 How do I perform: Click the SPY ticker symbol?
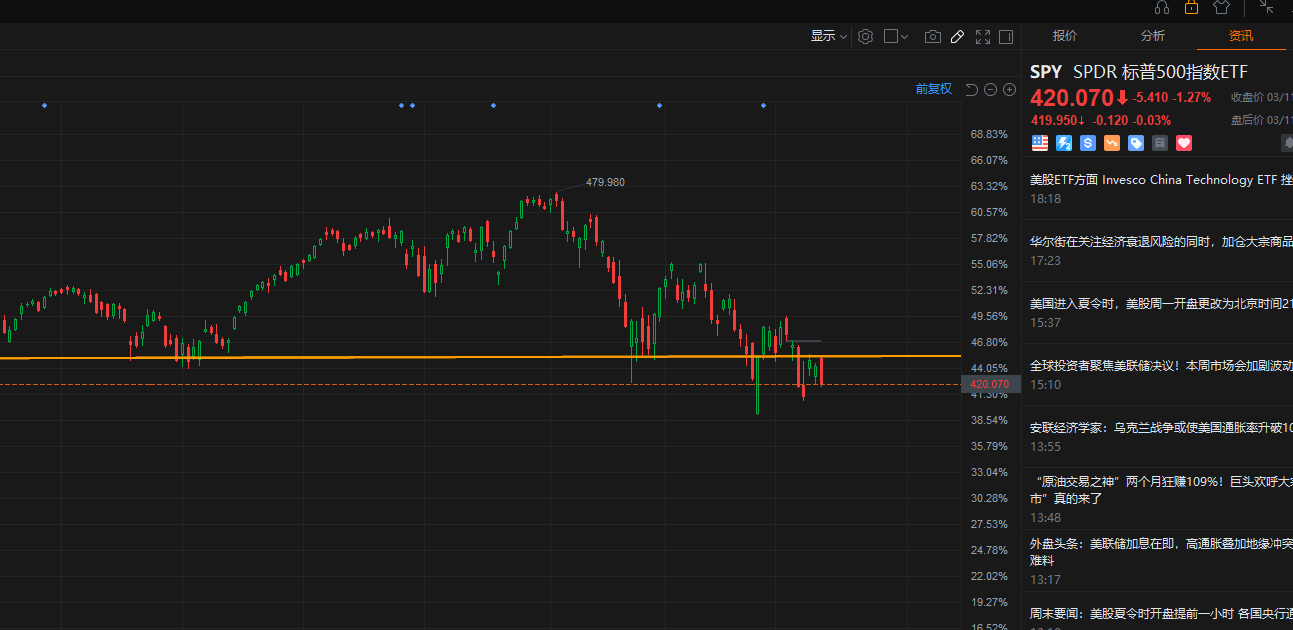[x=1046, y=72]
